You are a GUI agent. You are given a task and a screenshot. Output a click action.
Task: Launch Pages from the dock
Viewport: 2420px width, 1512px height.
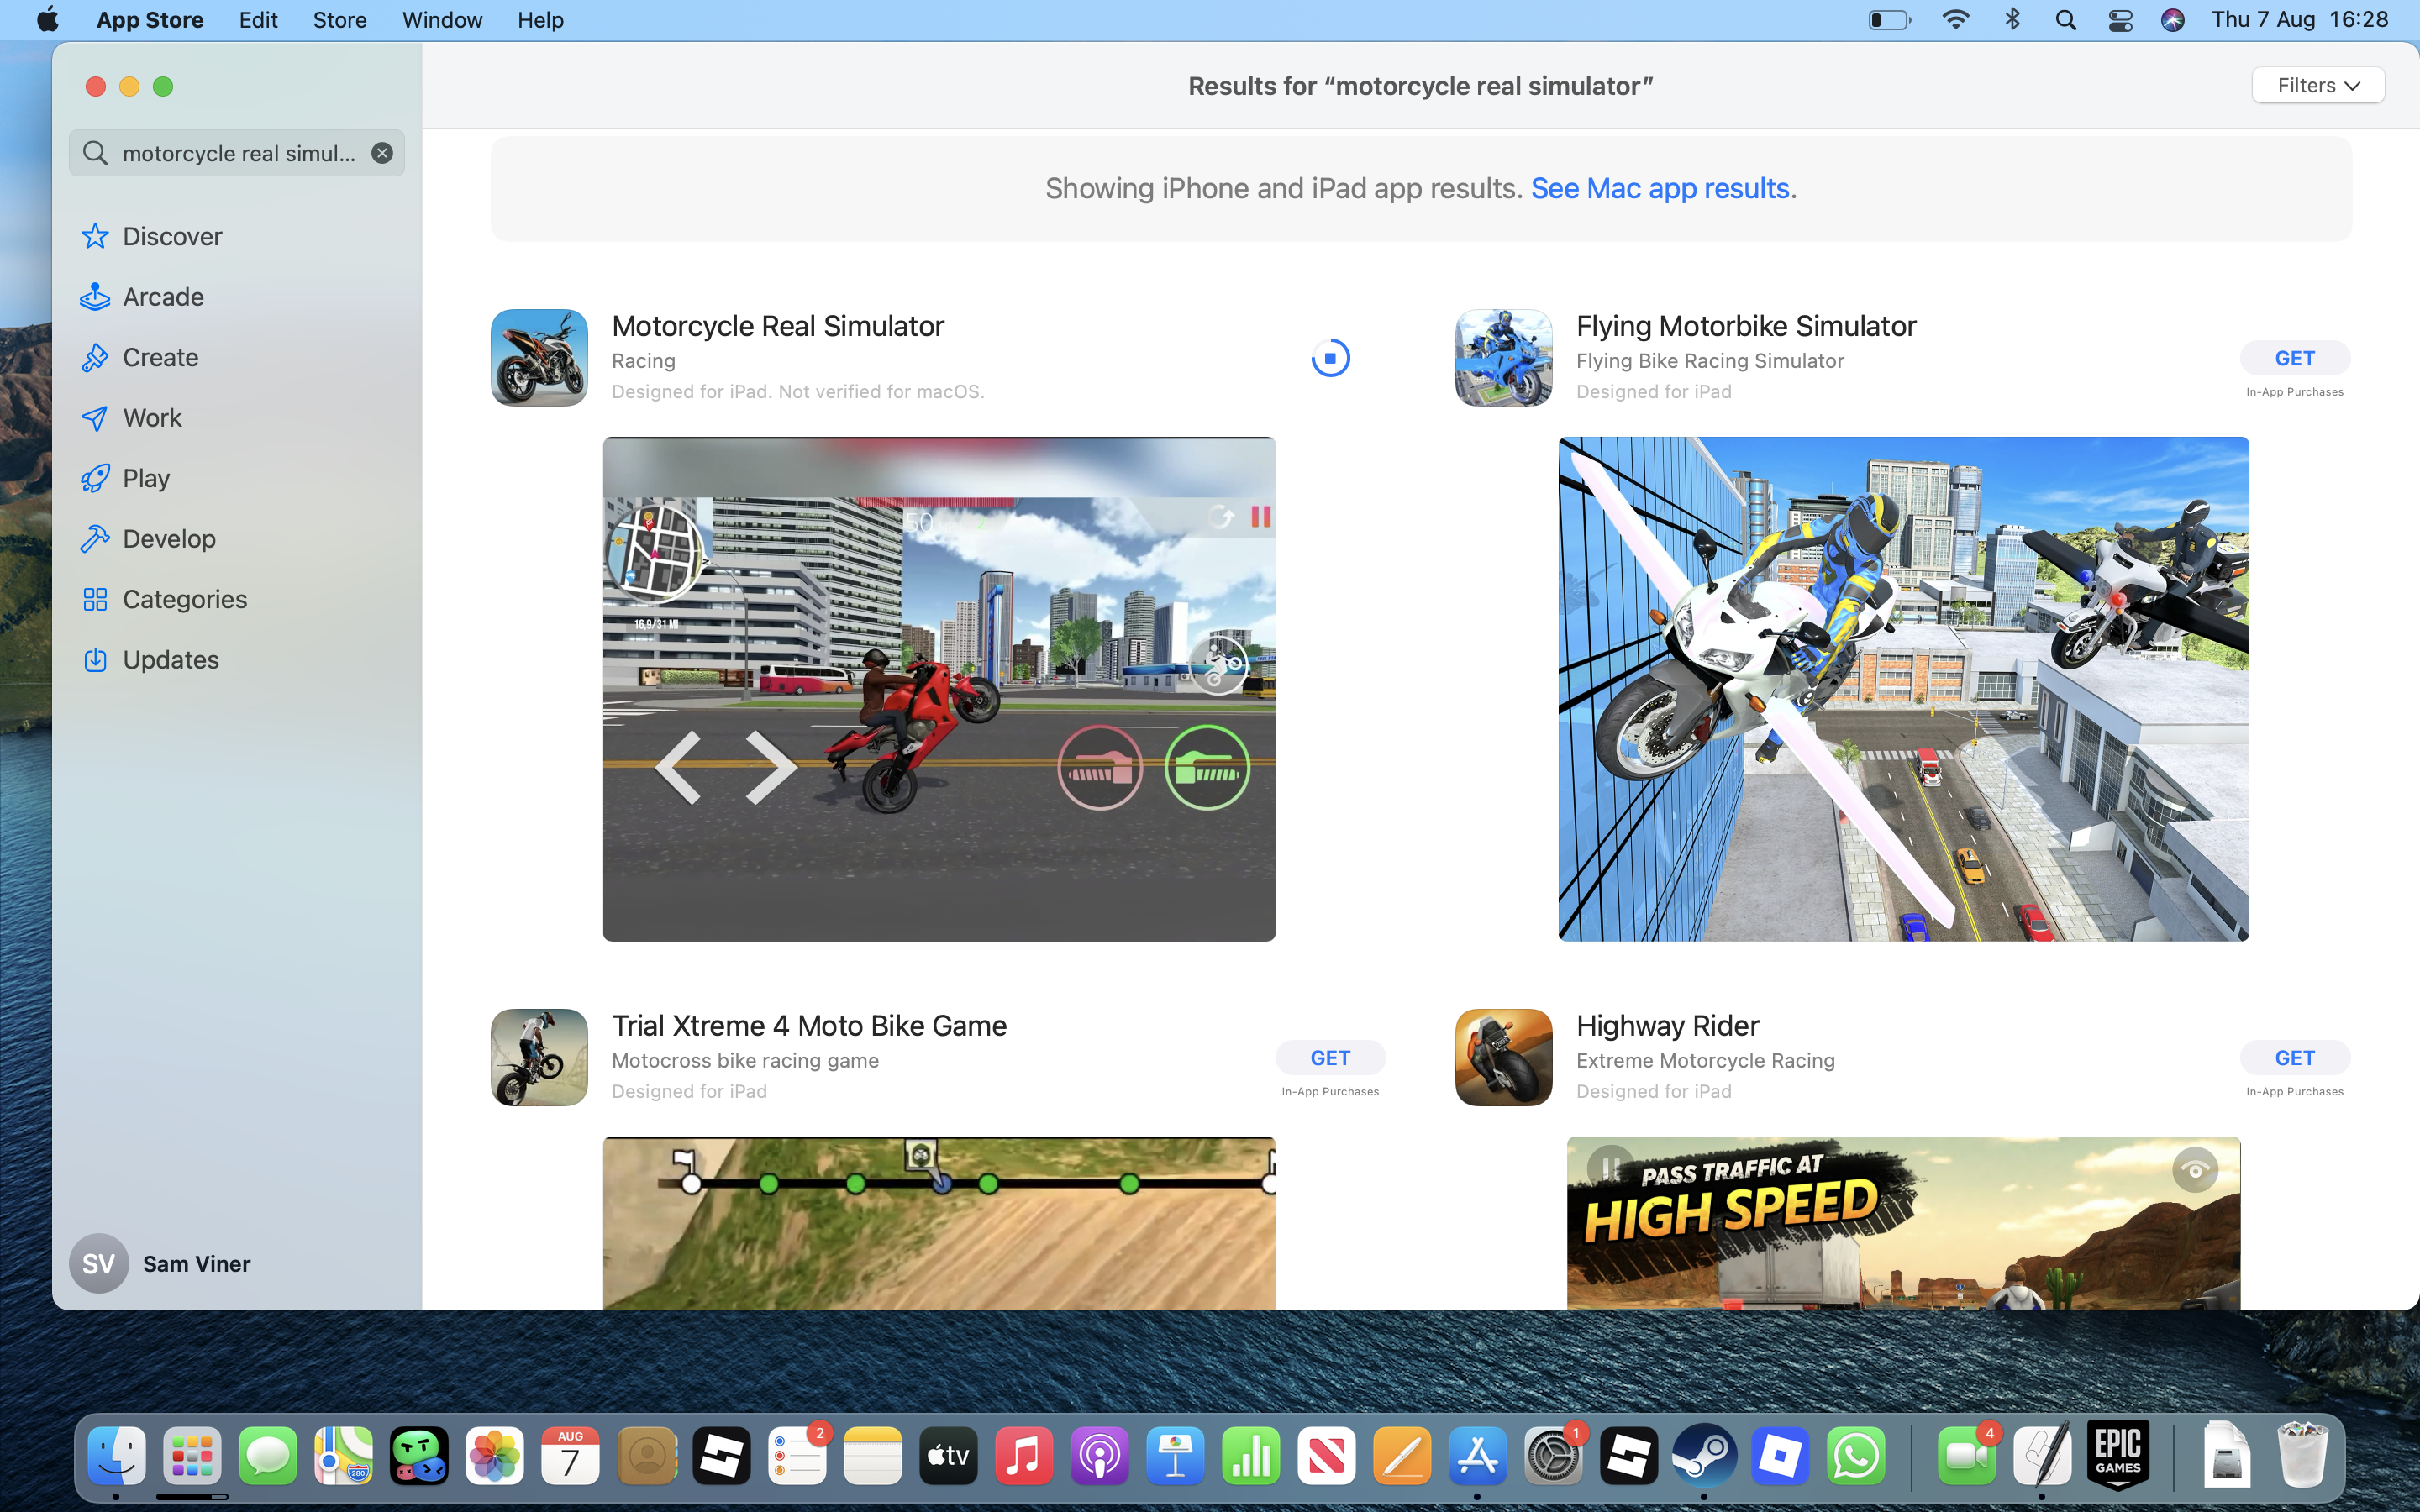[1402, 1455]
